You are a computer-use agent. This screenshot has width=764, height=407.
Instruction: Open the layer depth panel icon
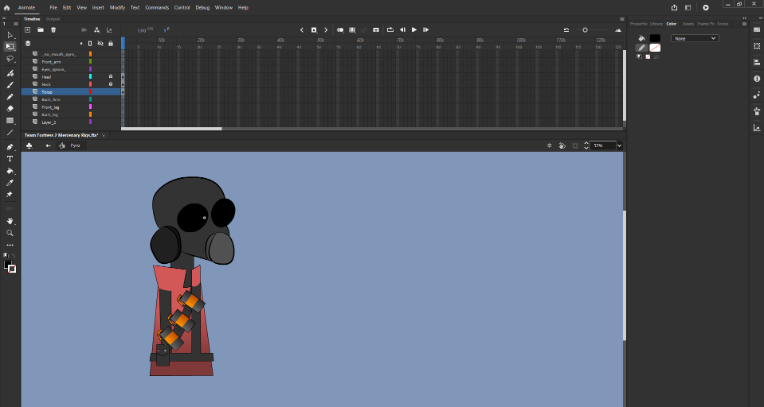pos(109,30)
